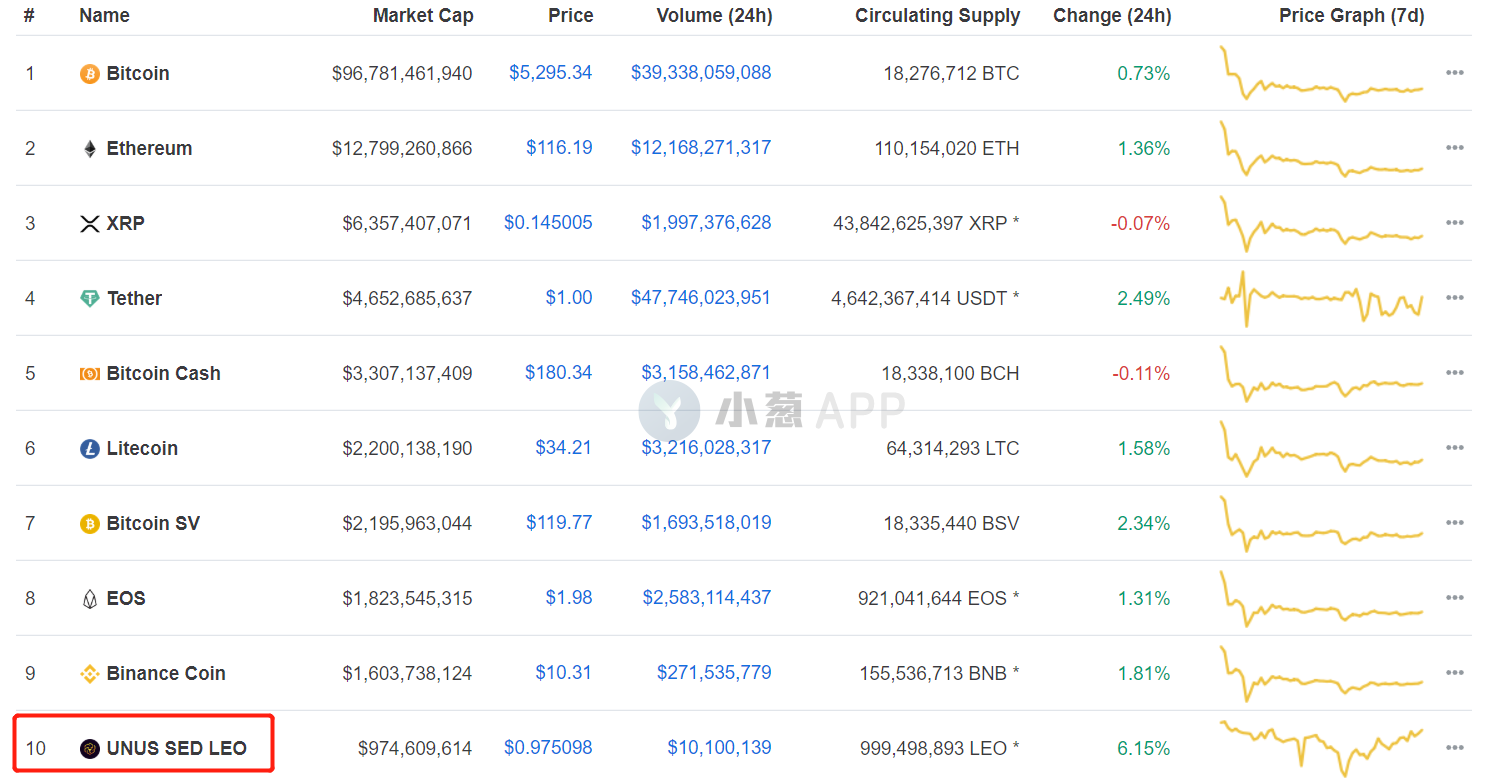Open the Bitcoin SV name link
Screen dimensions: 1502x784
click(153, 524)
